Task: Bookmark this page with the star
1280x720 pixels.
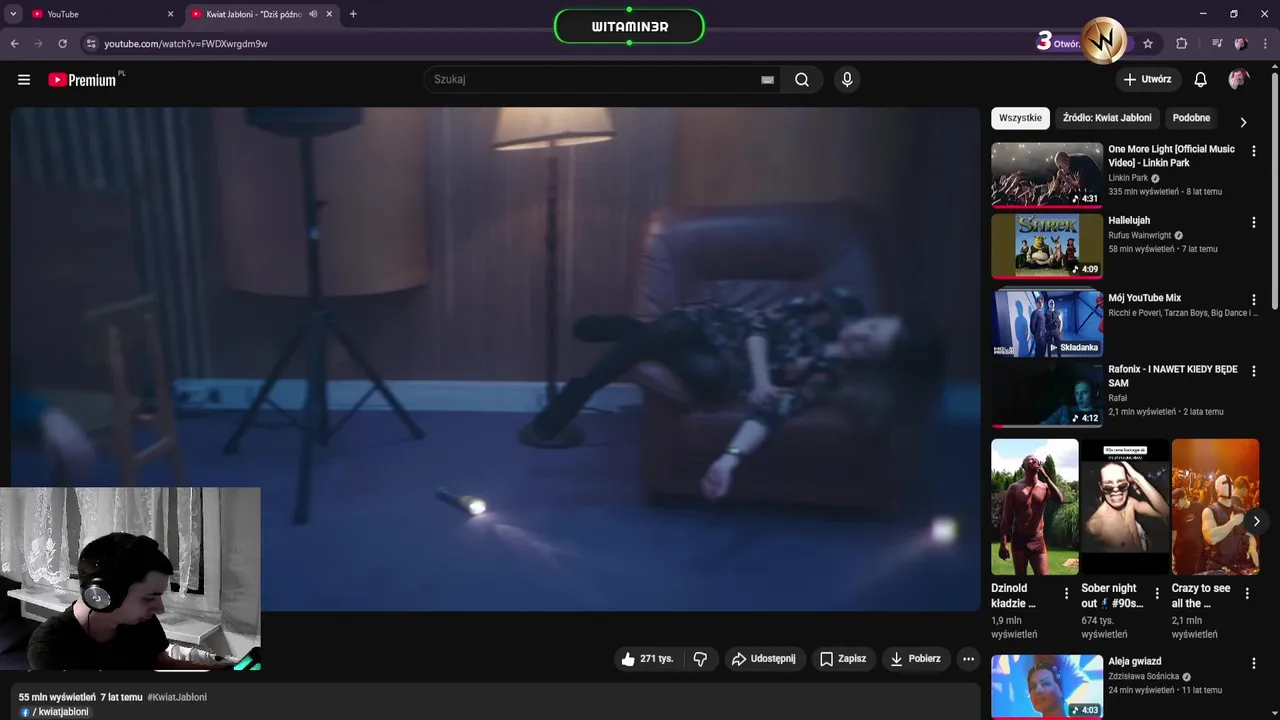Action: [x=1148, y=44]
